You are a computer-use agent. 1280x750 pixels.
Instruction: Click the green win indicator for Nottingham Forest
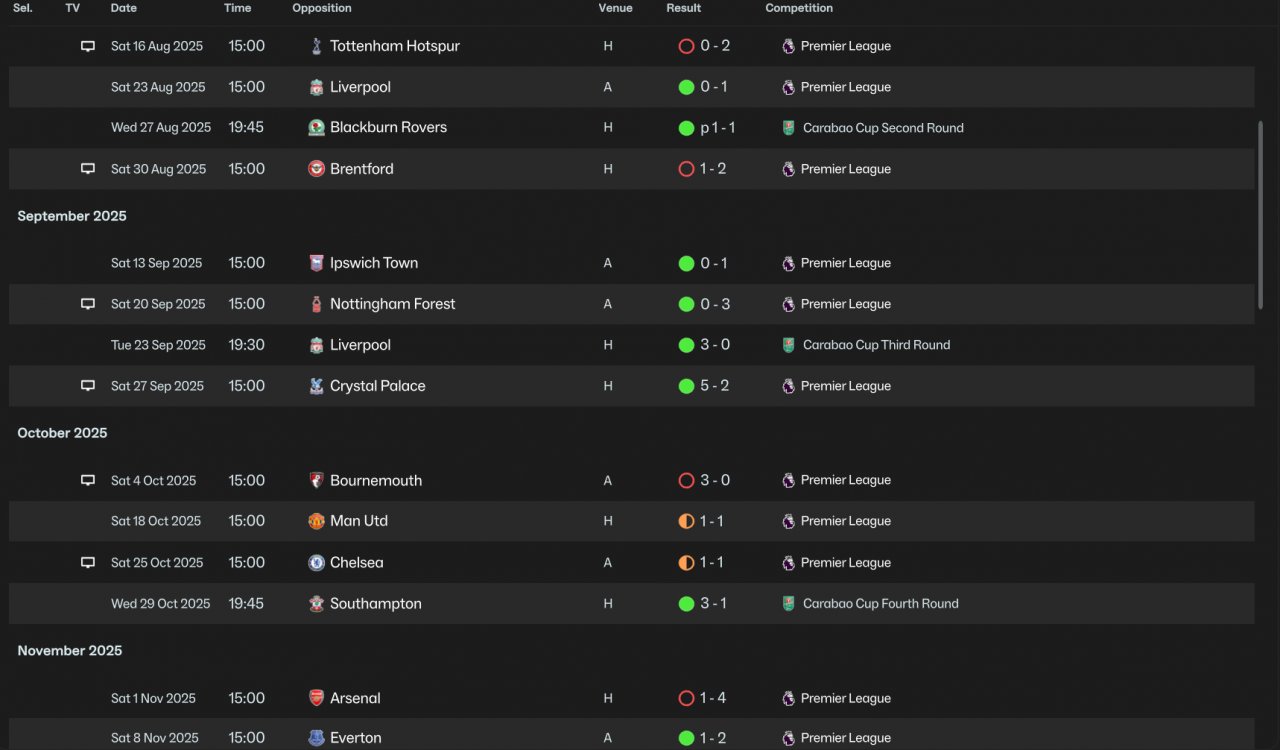point(686,304)
